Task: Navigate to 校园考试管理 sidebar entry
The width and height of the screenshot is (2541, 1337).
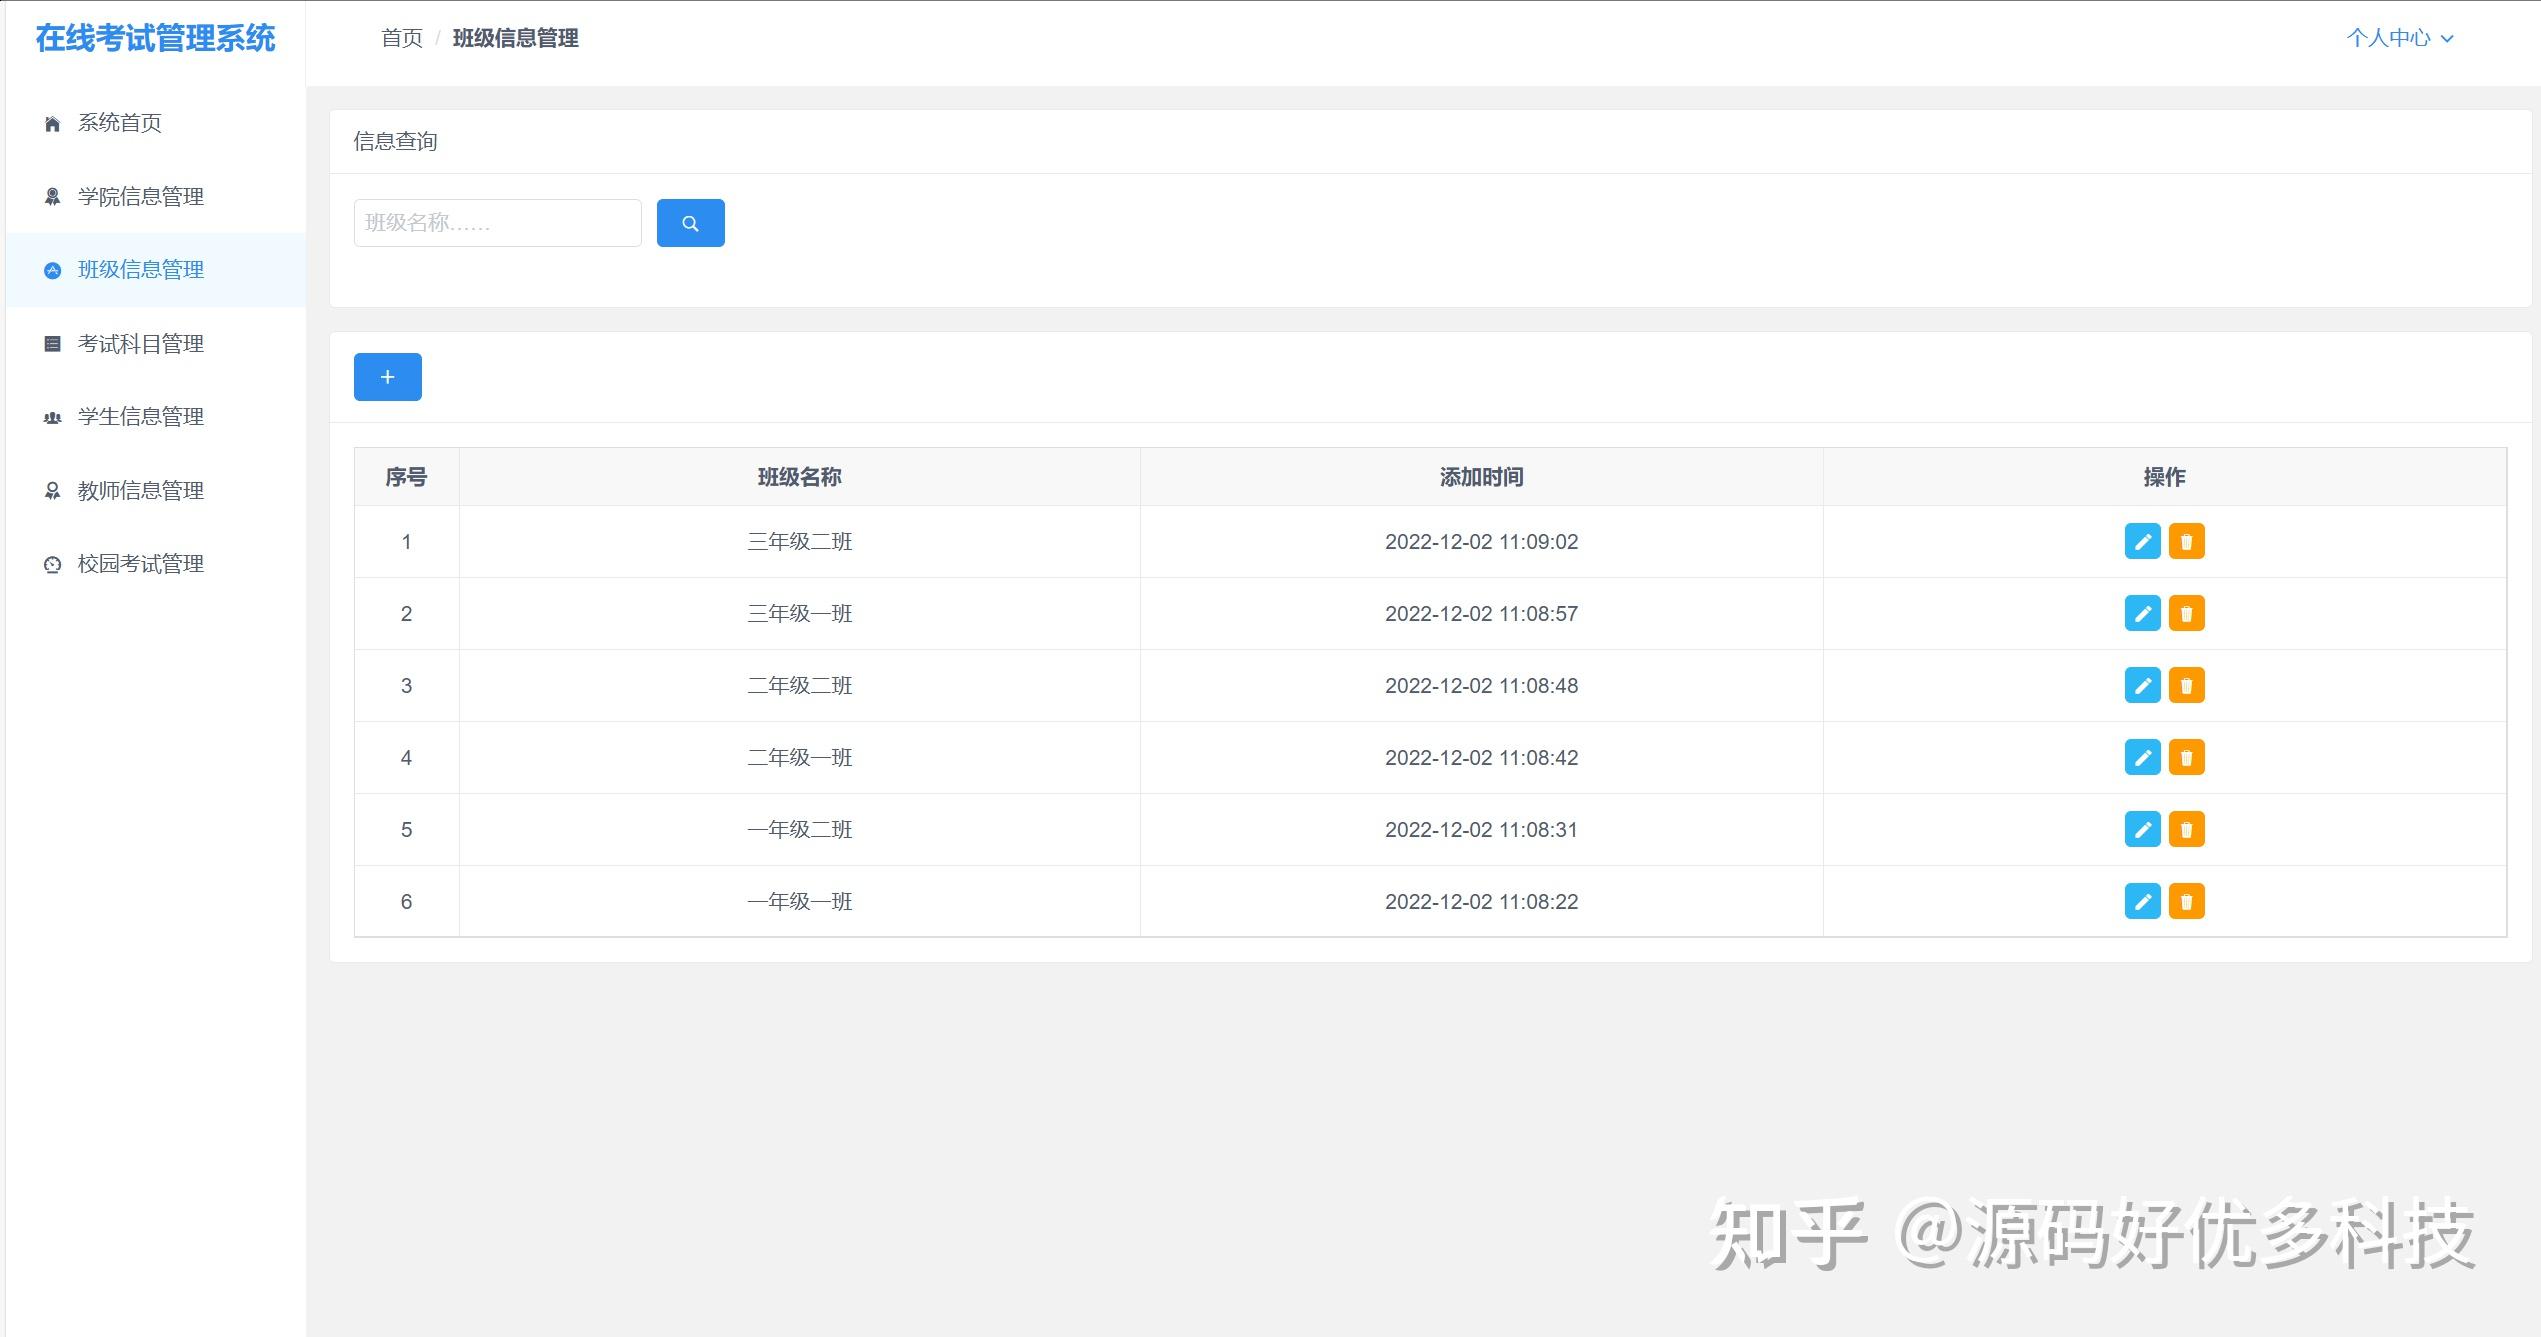Action: coord(141,564)
